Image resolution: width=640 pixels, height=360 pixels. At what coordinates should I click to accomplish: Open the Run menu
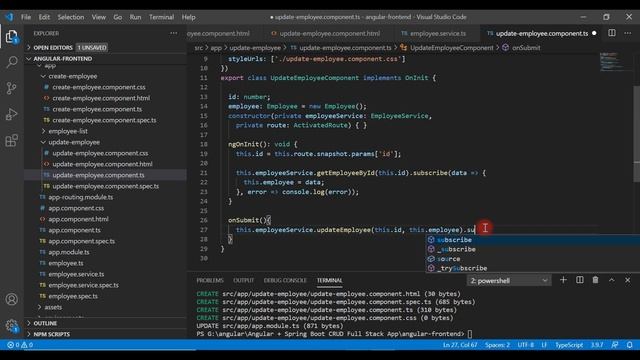tap(135, 17)
